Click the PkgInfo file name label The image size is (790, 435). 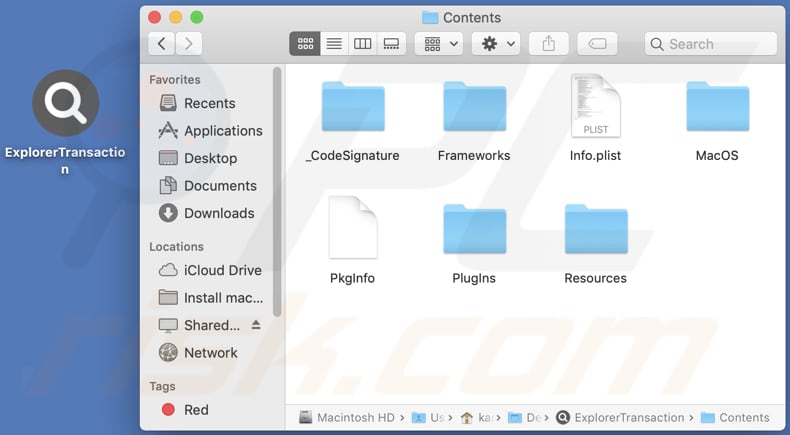[352, 278]
